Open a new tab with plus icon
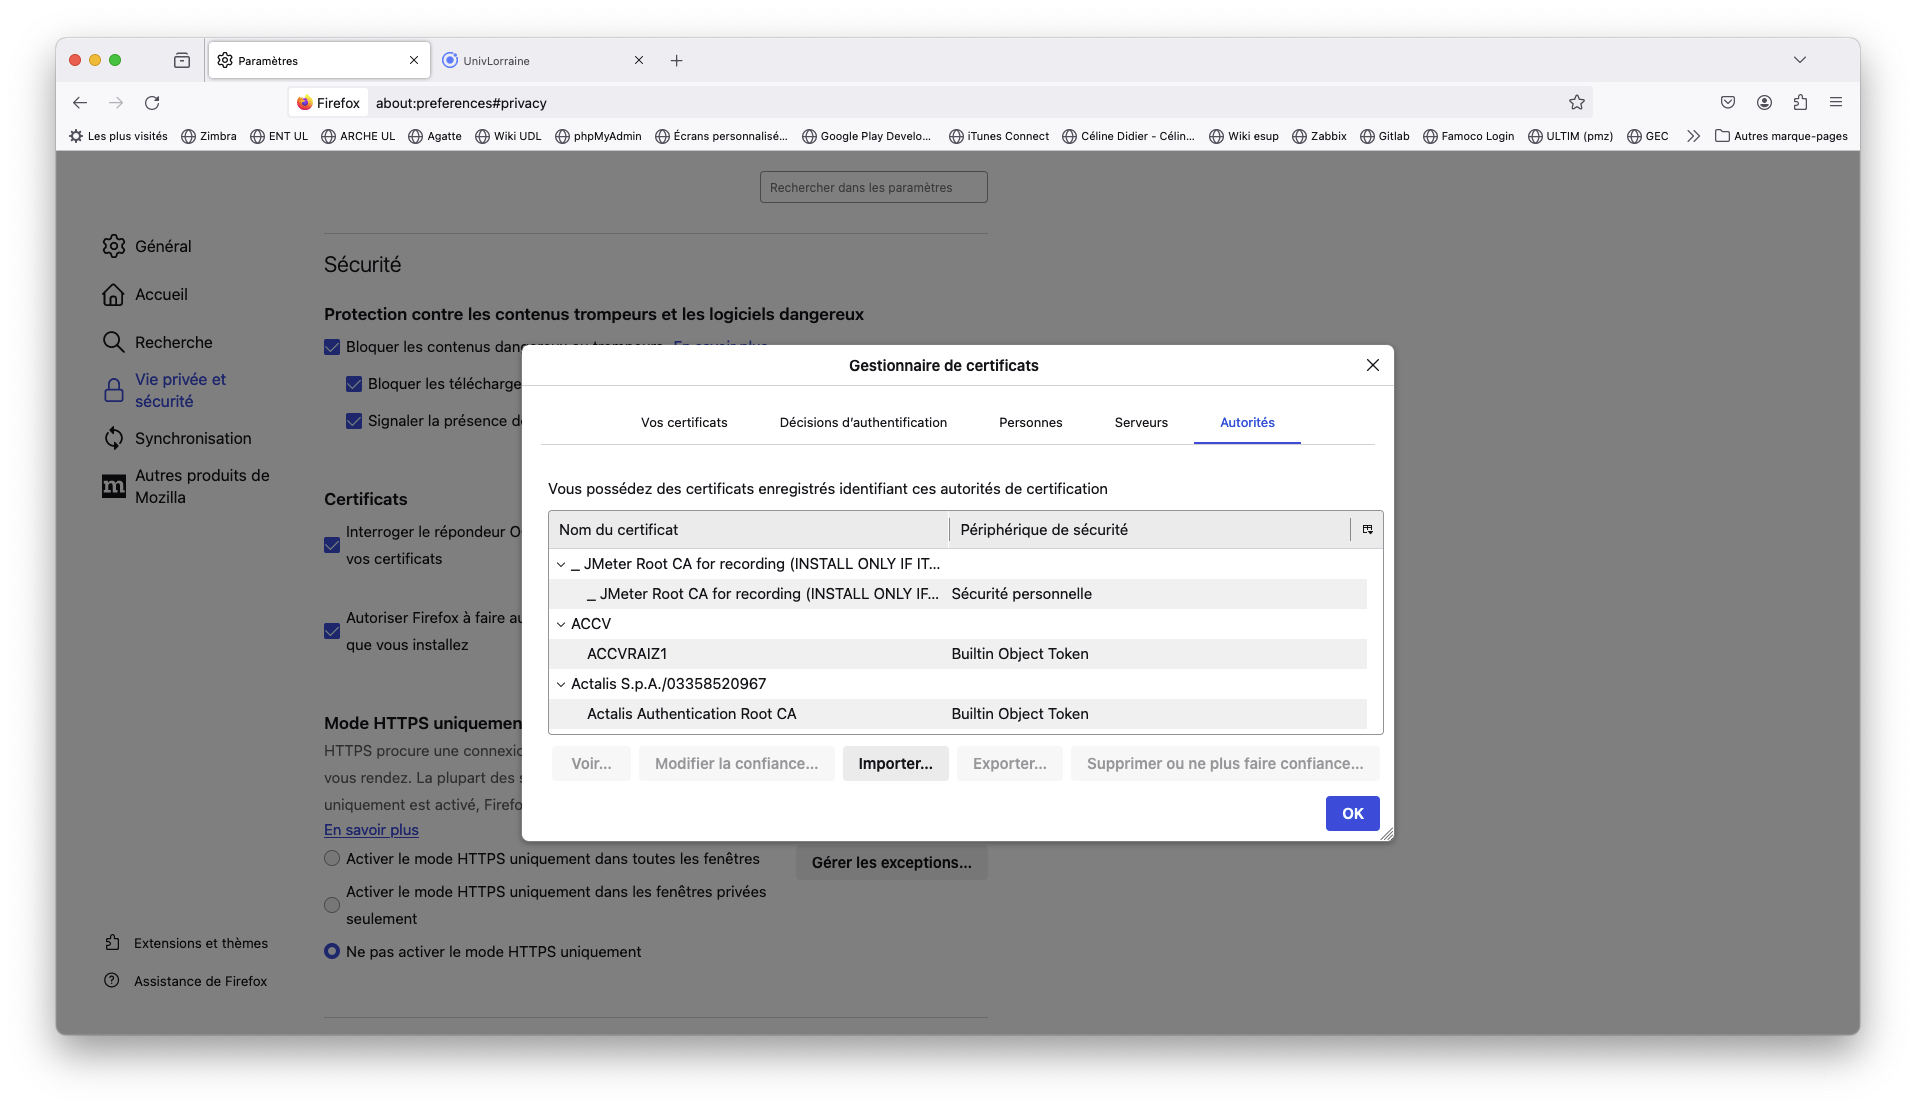This screenshot has width=1916, height=1109. pos(677,61)
